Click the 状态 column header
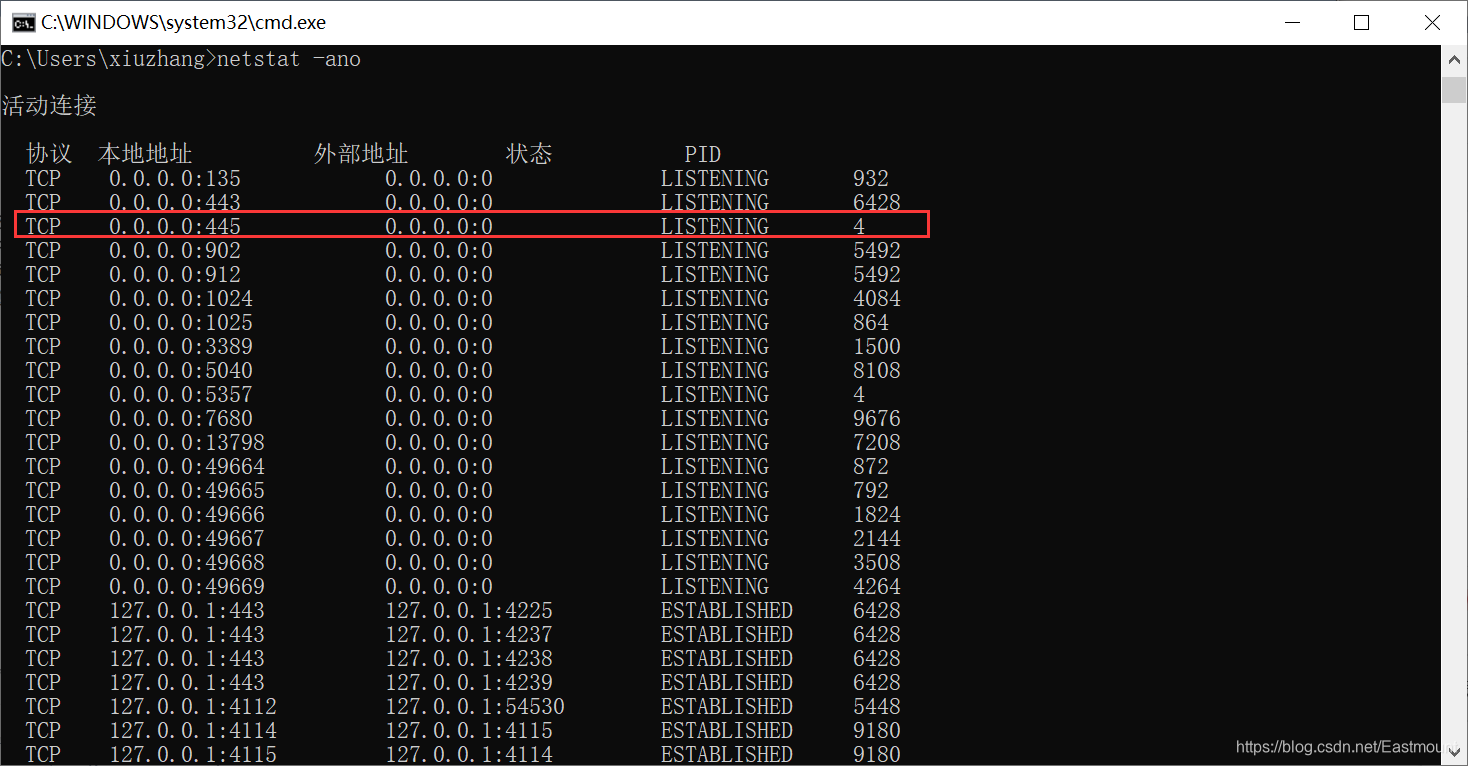 pos(529,154)
